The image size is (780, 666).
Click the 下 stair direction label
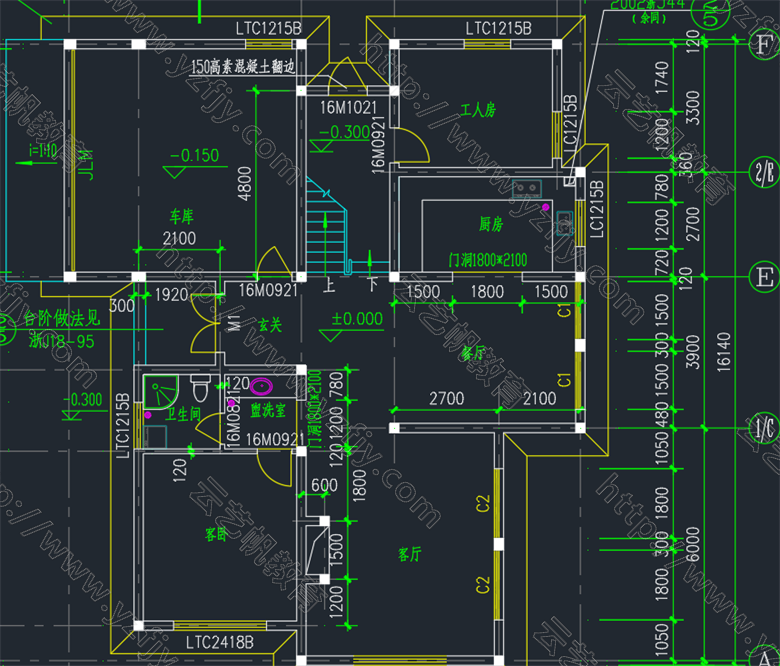[x=373, y=285]
